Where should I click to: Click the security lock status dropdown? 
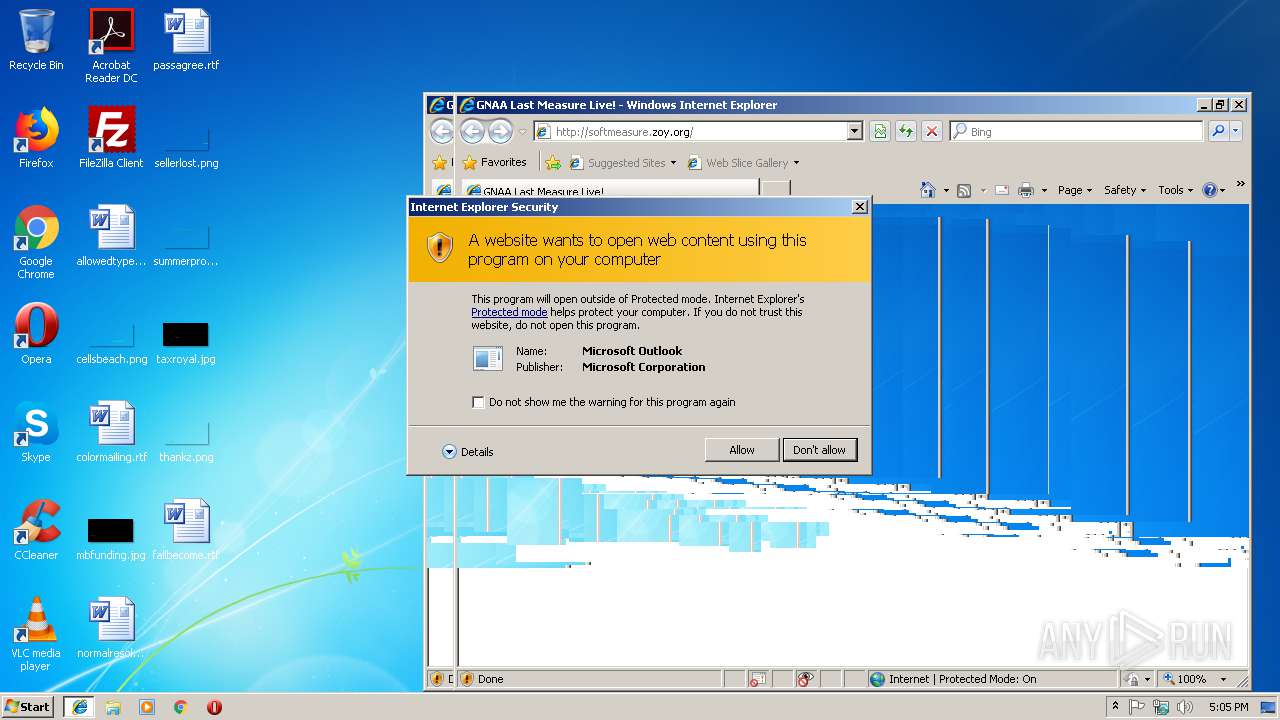[x=1138, y=679]
